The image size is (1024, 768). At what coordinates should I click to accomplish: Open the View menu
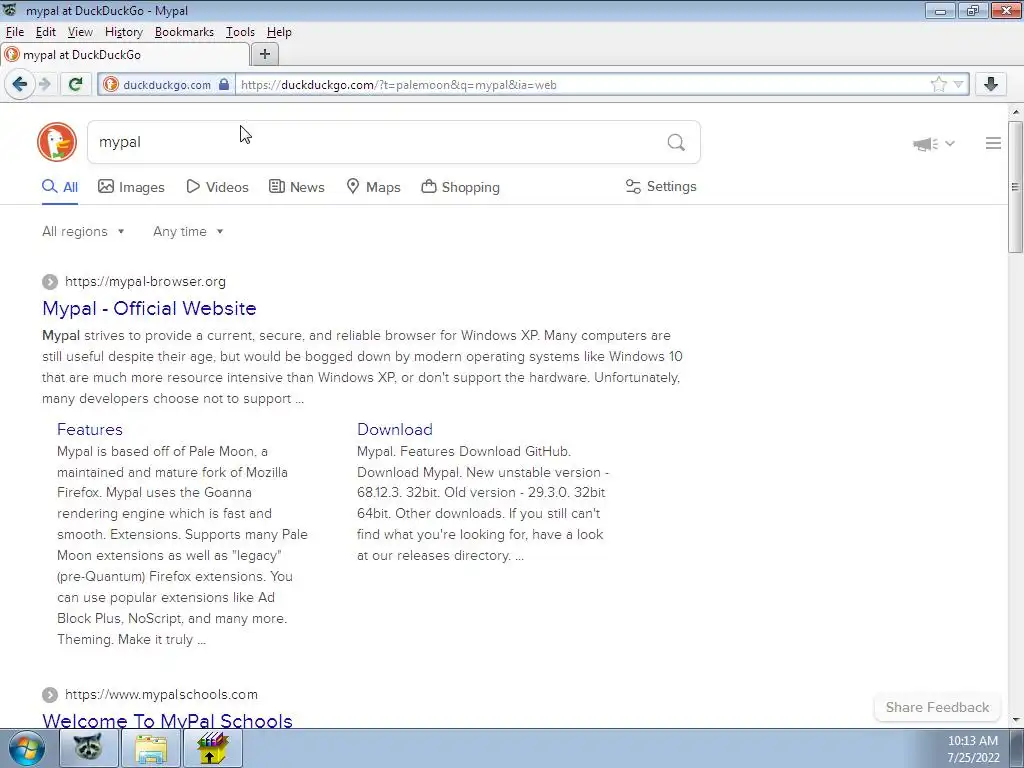(80, 32)
